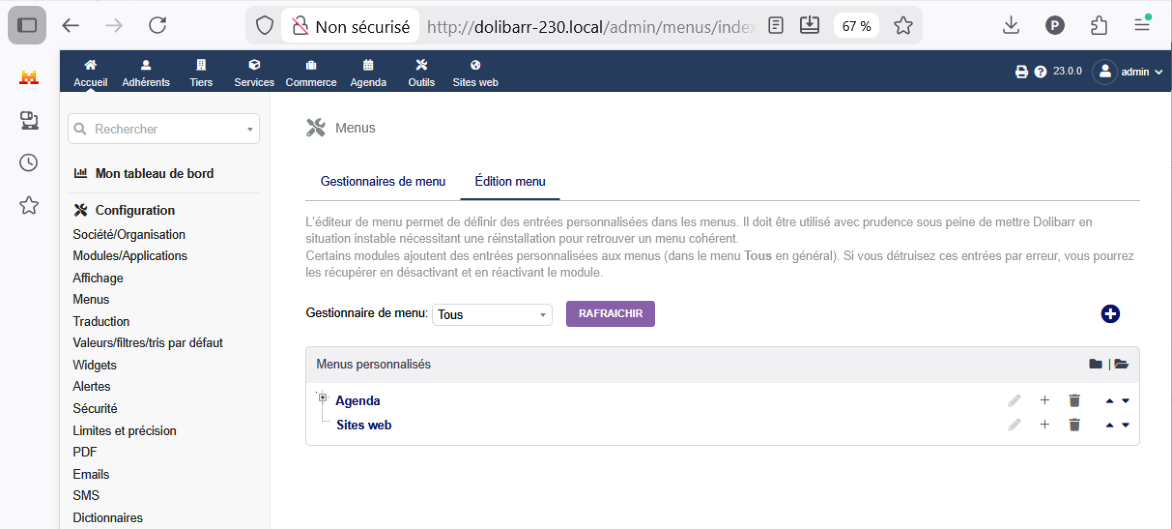Open the print page icon

(1021, 72)
